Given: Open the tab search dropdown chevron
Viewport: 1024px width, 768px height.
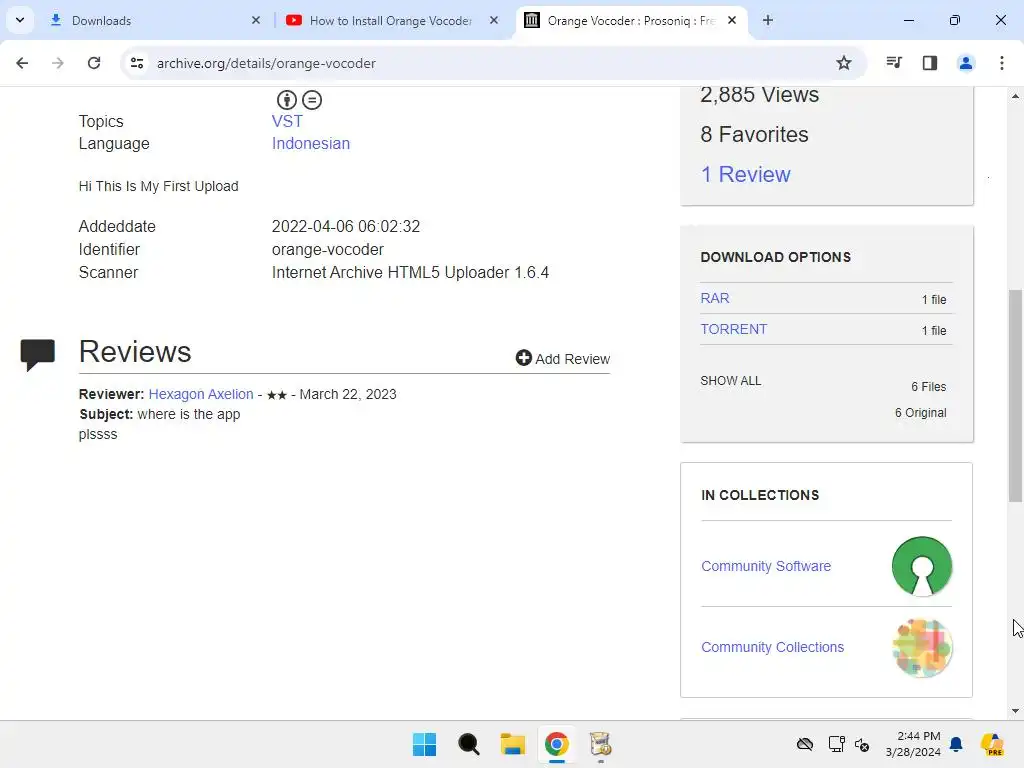Looking at the screenshot, I should pyautogui.click(x=20, y=20).
